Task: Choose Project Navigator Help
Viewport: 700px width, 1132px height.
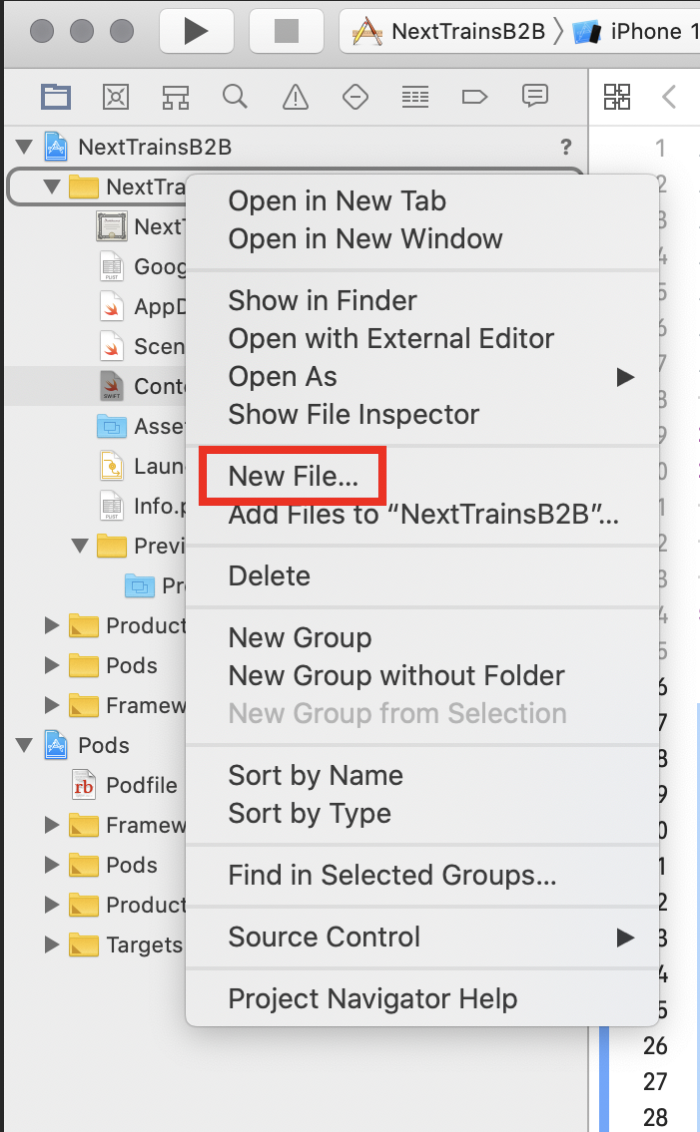Action: [373, 999]
